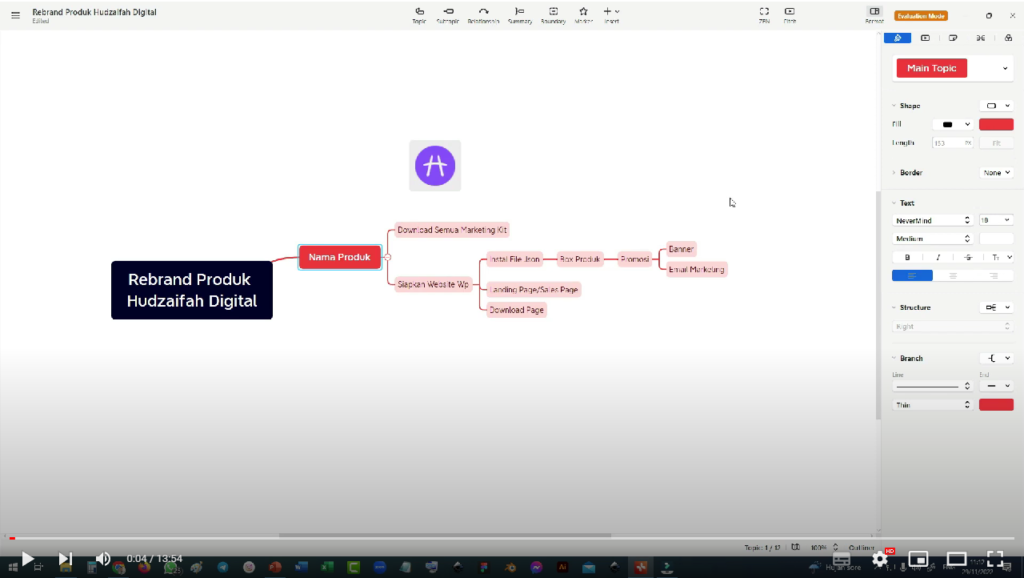Click the Evaluation Mode button
Image resolution: width=1024 pixels, height=578 pixels.
921,16
